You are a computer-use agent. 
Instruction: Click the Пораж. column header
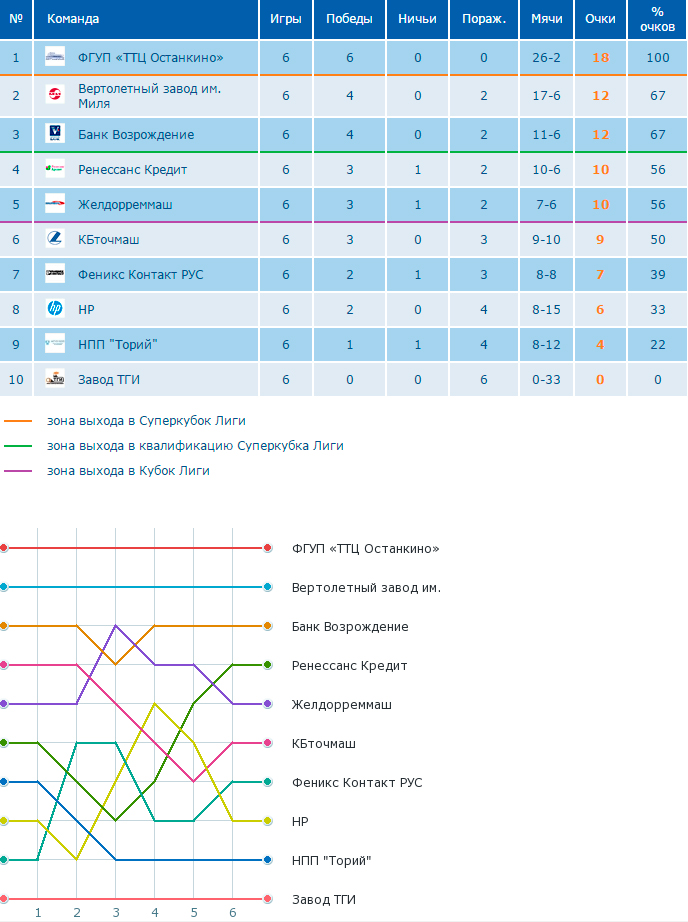coord(484,19)
